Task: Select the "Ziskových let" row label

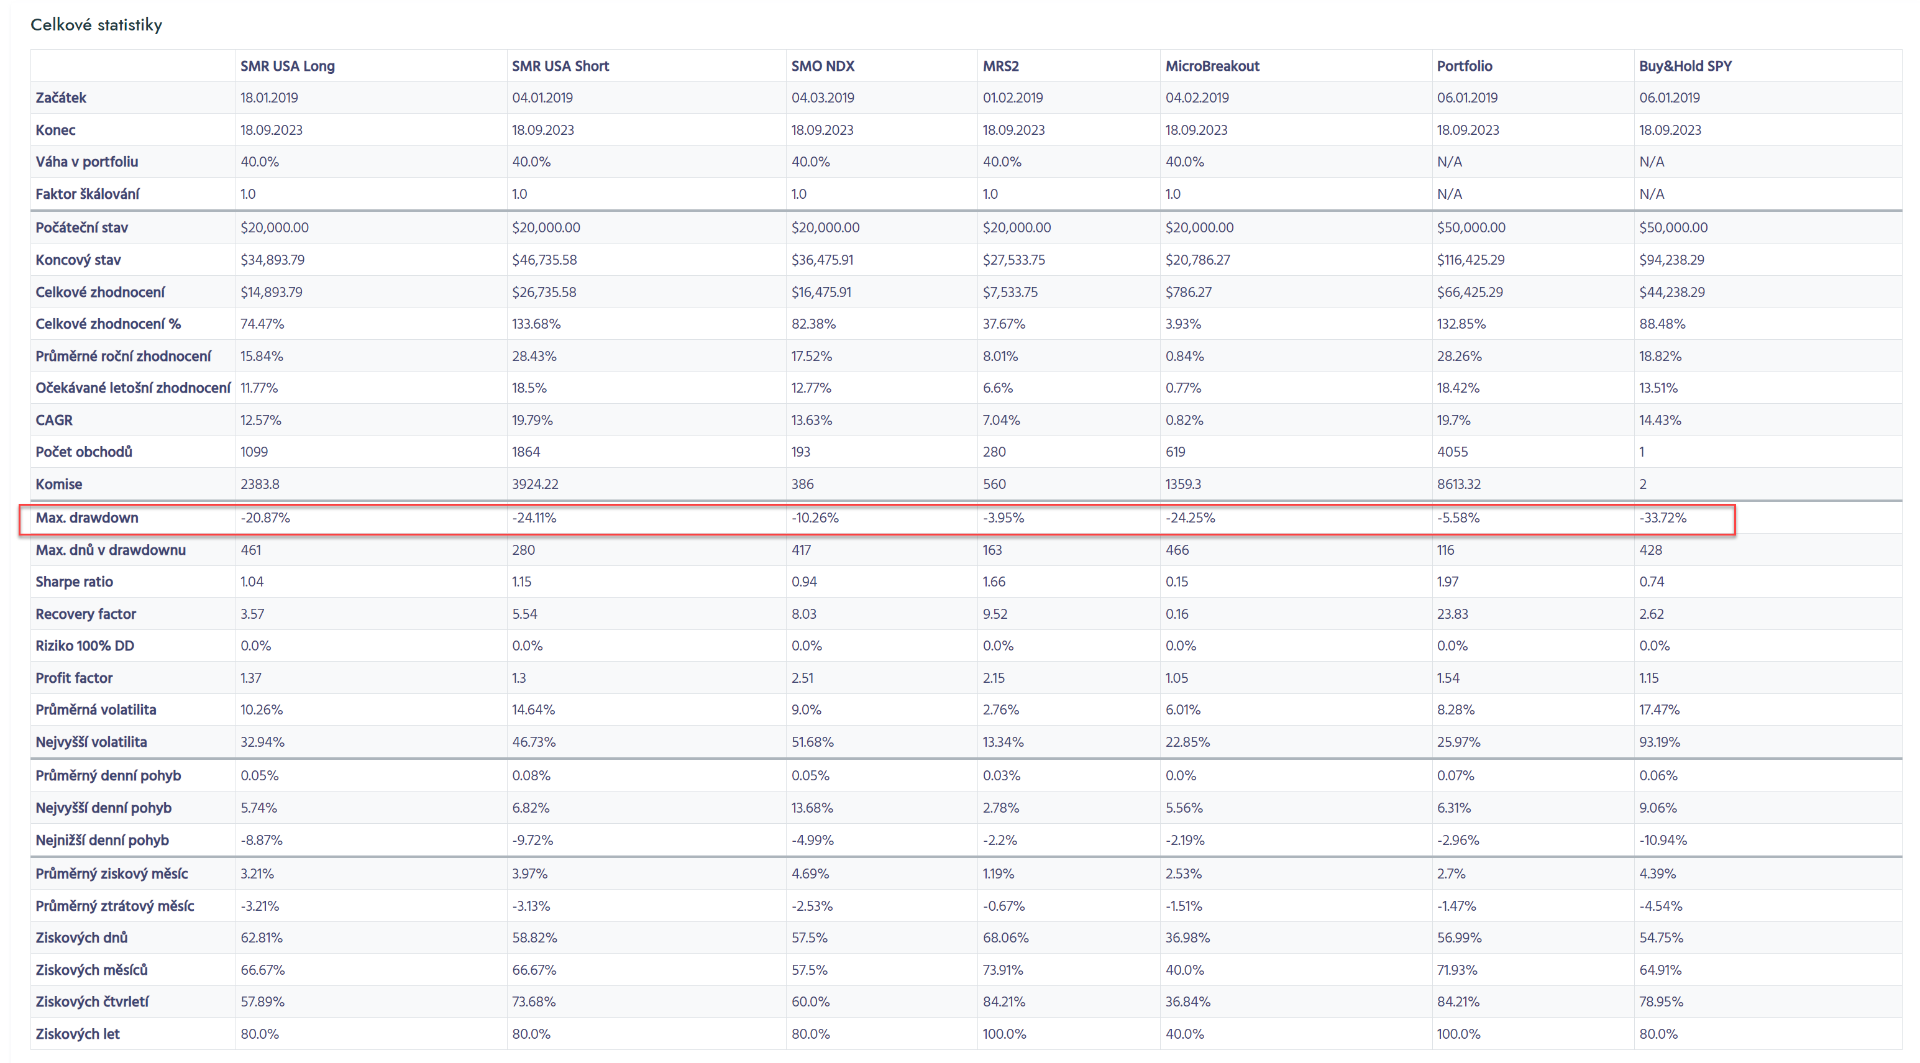Action: click(77, 1034)
